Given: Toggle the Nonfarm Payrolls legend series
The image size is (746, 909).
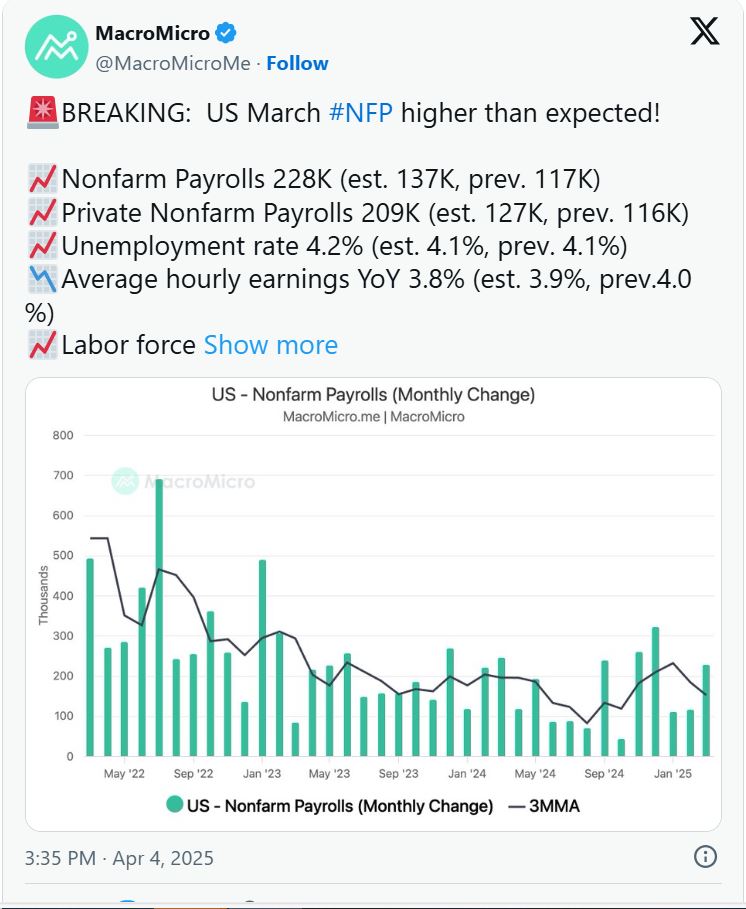Looking at the screenshot, I should [329, 806].
